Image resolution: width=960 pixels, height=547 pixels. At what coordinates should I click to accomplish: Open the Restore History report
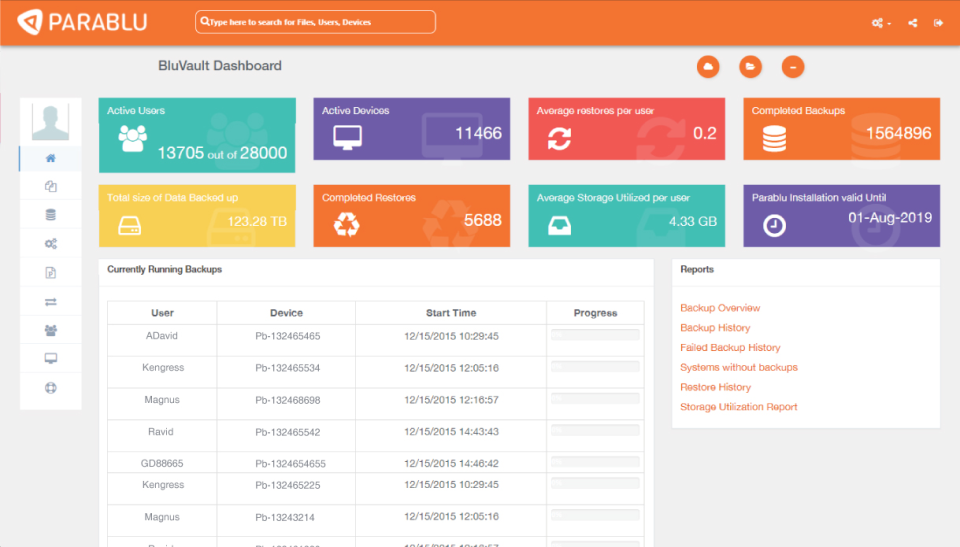pos(716,387)
